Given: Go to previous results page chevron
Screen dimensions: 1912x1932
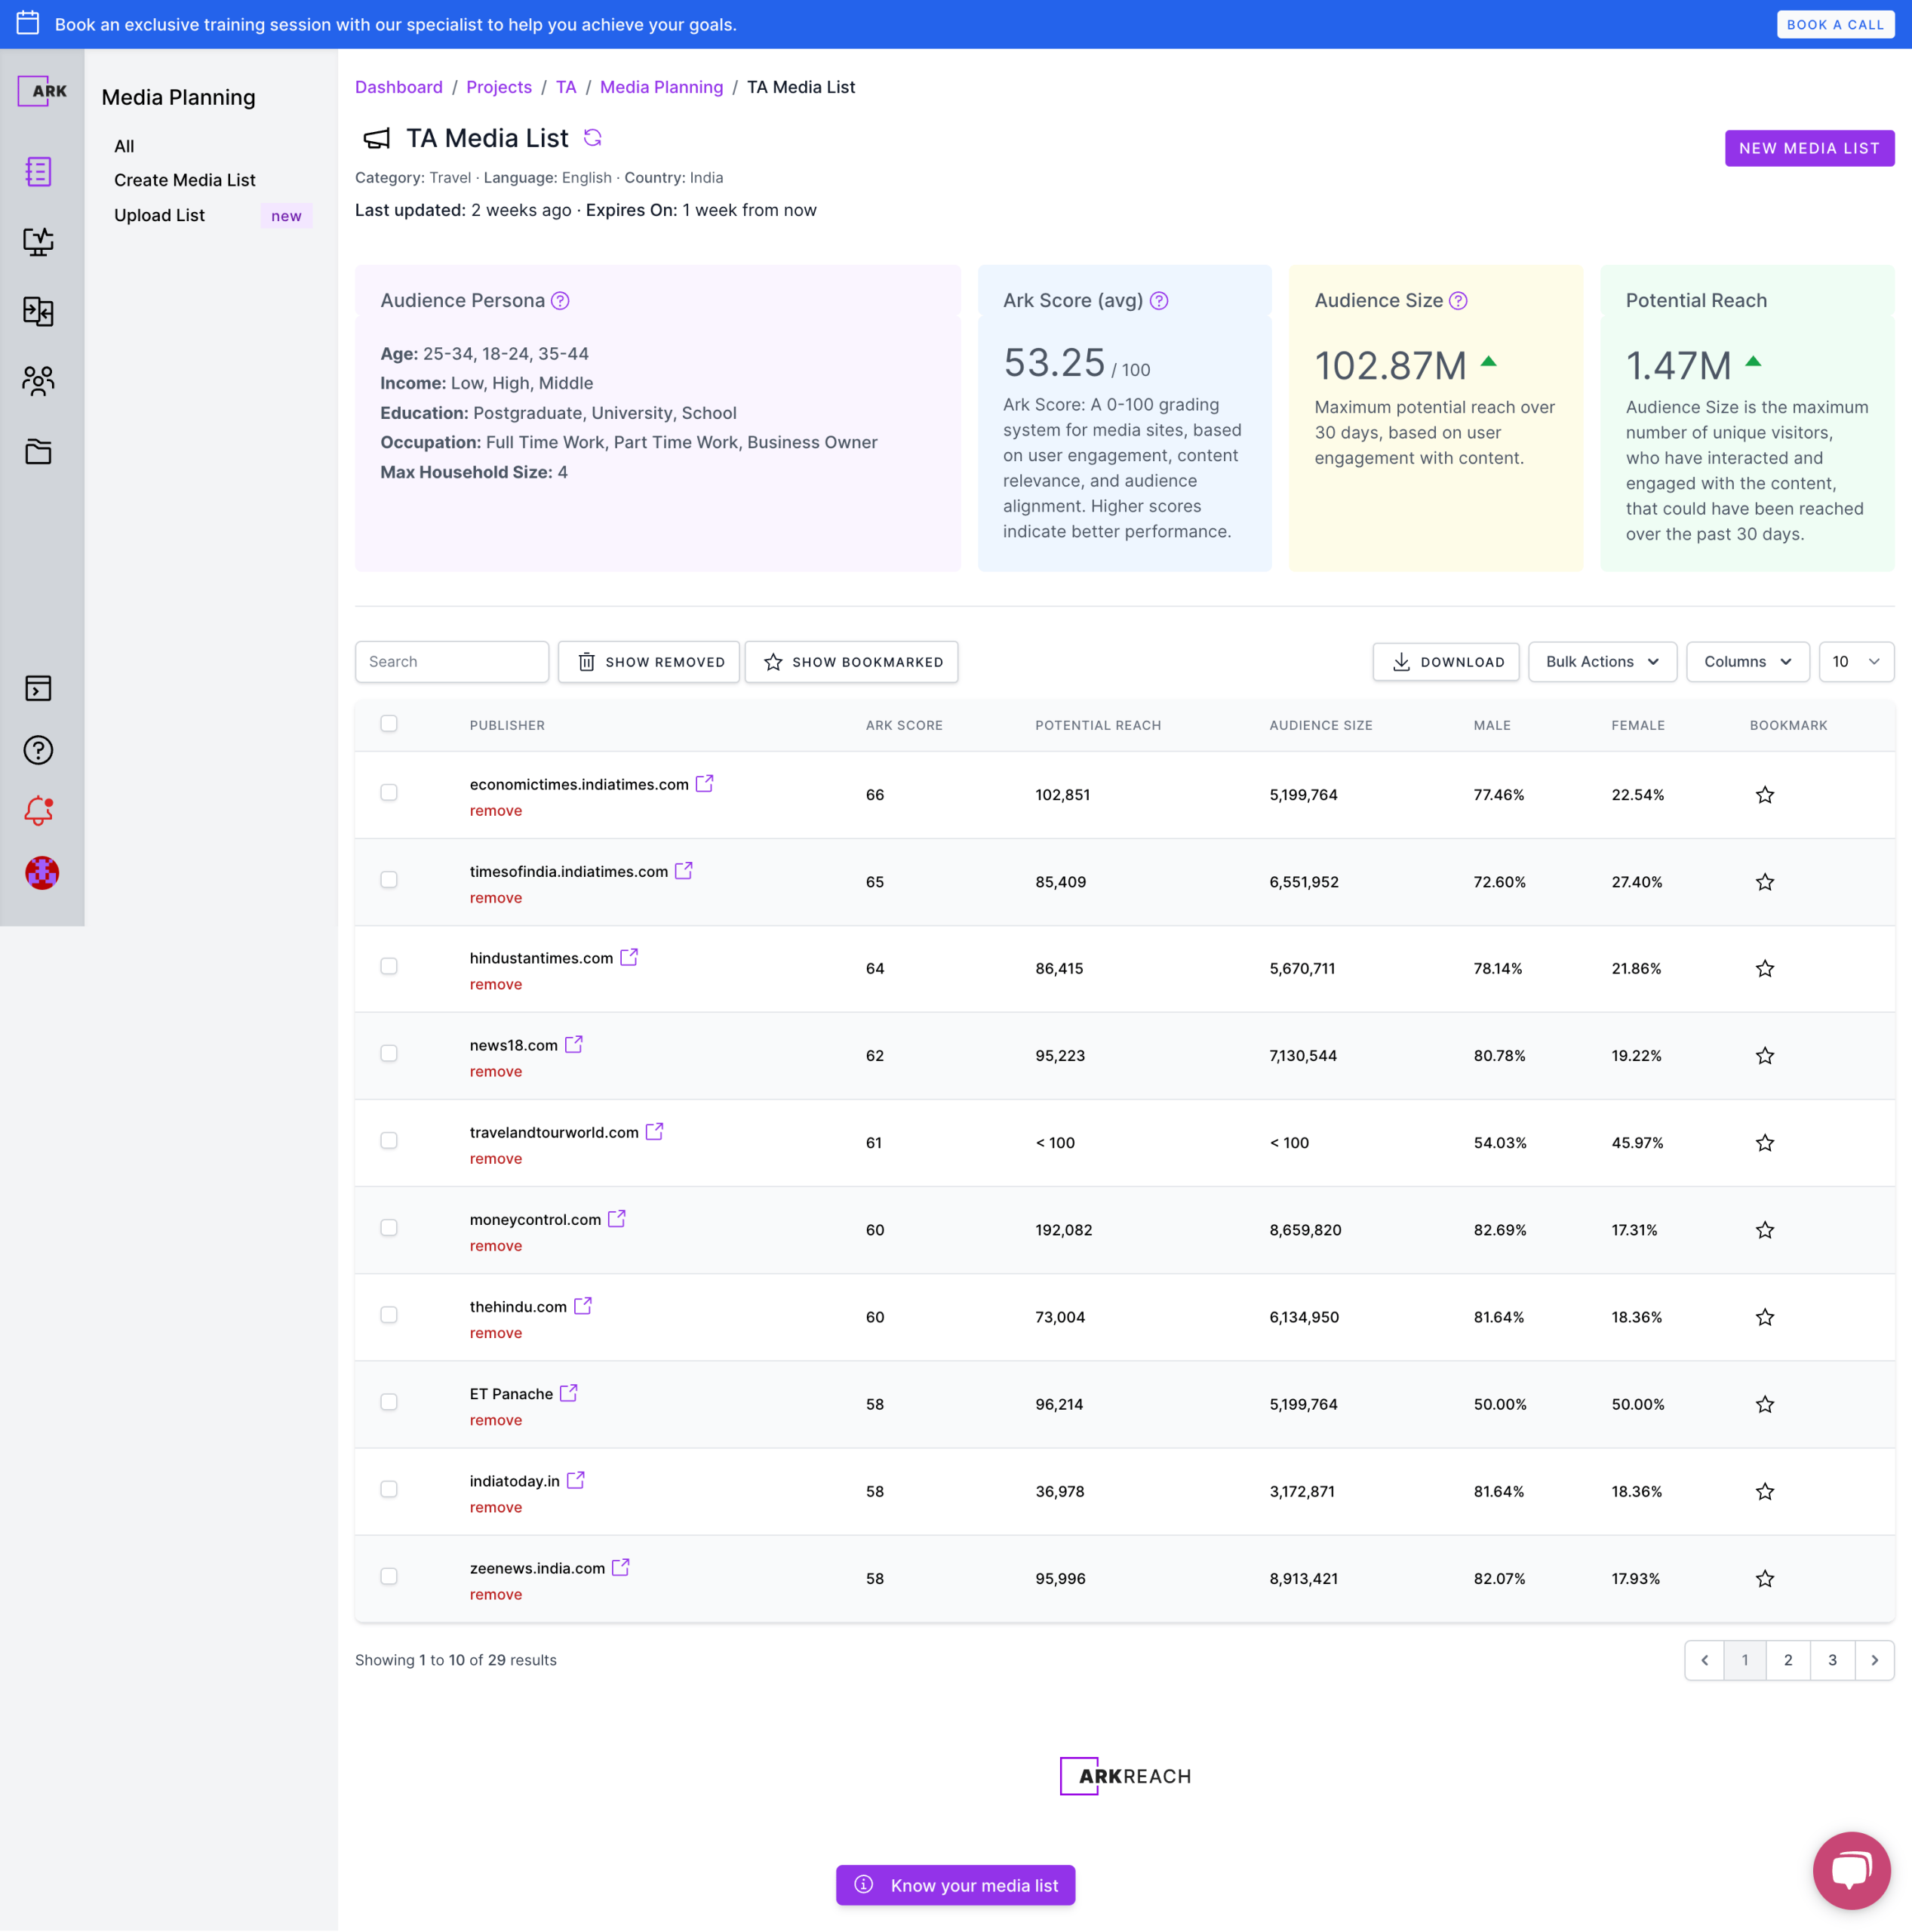Looking at the screenshot, I should (1705, 1661).
